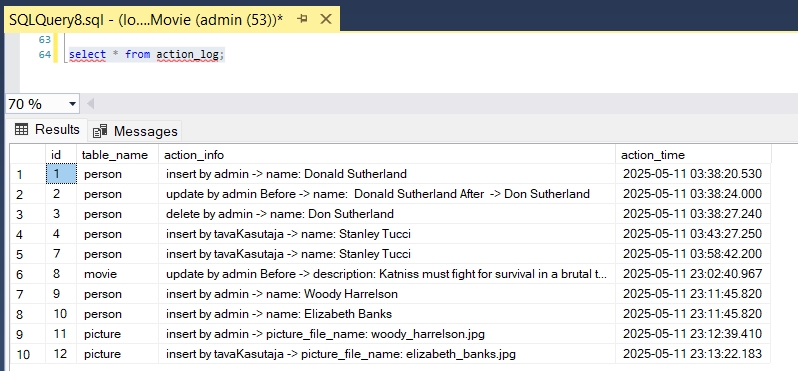Open the 70 % zoom dropdown
Screen dimensions: 798x371
[x=72, y=104]
